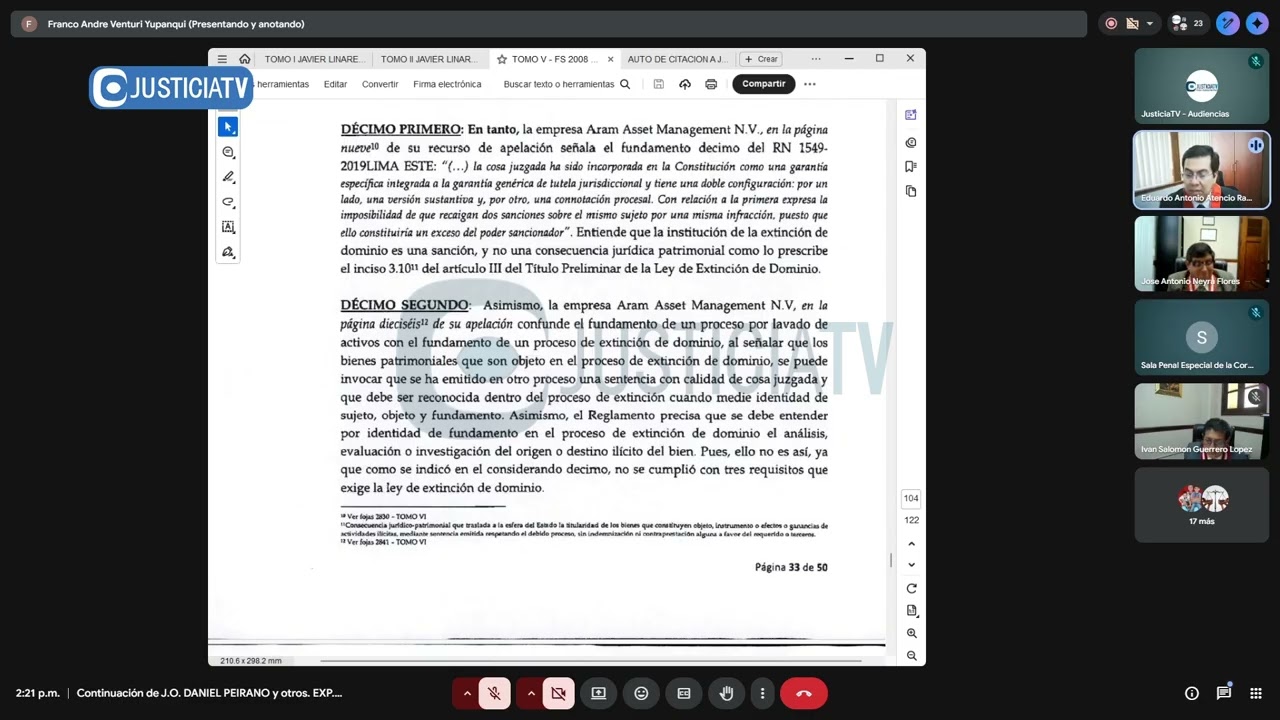The height and width of the screenshot is (720, 1280).
Task: Switch to TOMO I JAVIER LINARE tab
Action: (x=314, y=59)
